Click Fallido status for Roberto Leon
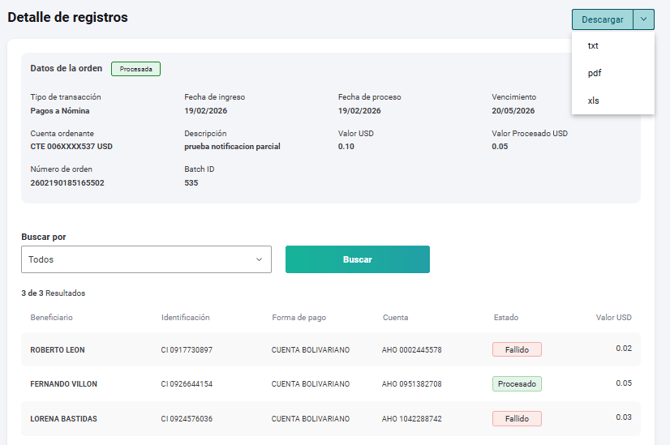 click(516, 350)
